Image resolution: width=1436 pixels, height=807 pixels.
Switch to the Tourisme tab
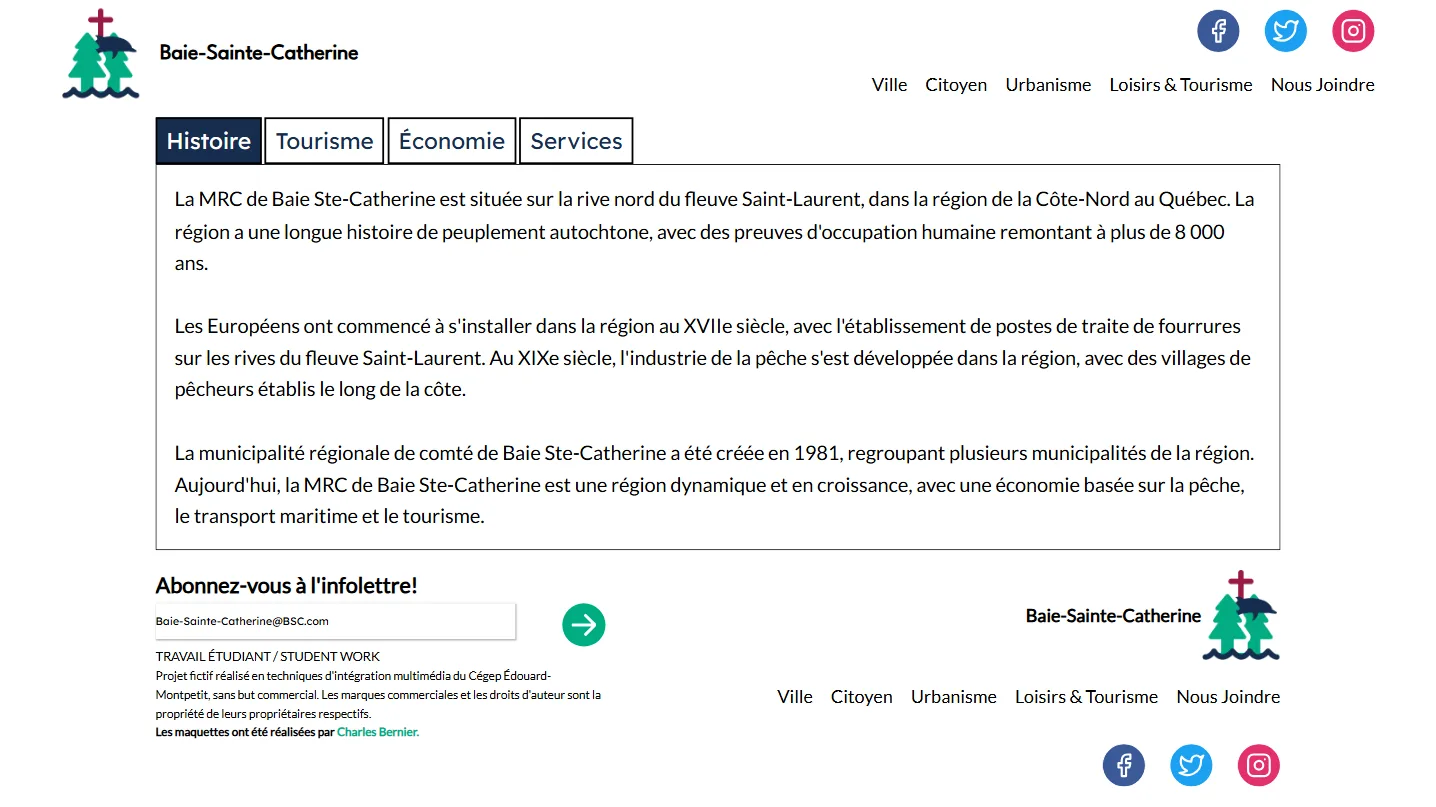pyautogui.click(x=324, y=141)
